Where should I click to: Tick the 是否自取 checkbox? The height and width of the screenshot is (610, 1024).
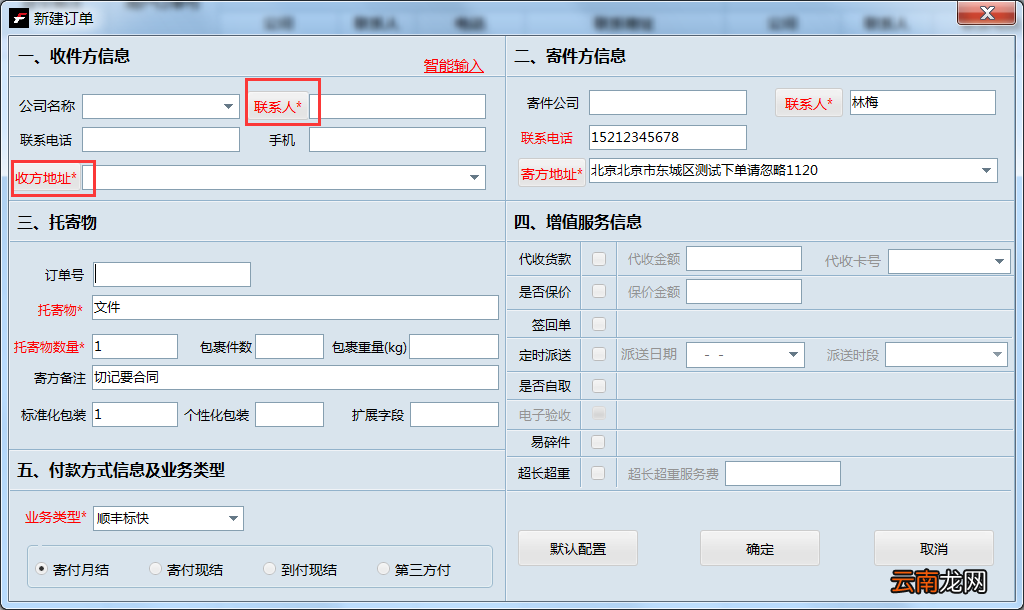click(x=599, y=386)
